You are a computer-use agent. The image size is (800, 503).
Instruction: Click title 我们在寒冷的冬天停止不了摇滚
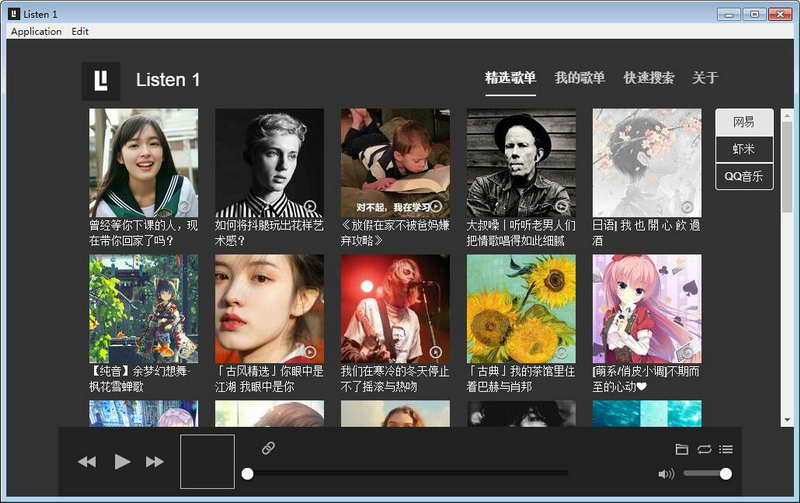(395, 379)
